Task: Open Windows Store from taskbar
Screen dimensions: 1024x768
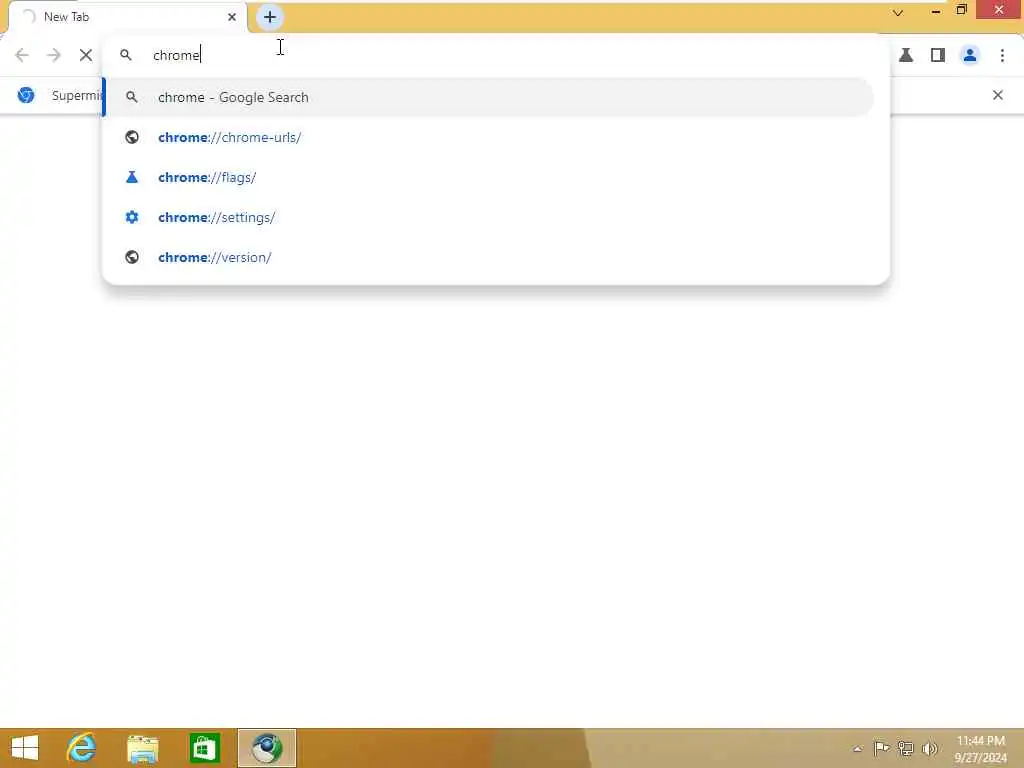Action: coord(204,748)
